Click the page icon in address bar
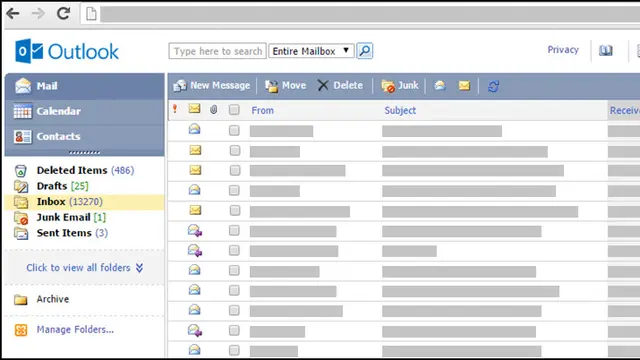 [91, 14]
